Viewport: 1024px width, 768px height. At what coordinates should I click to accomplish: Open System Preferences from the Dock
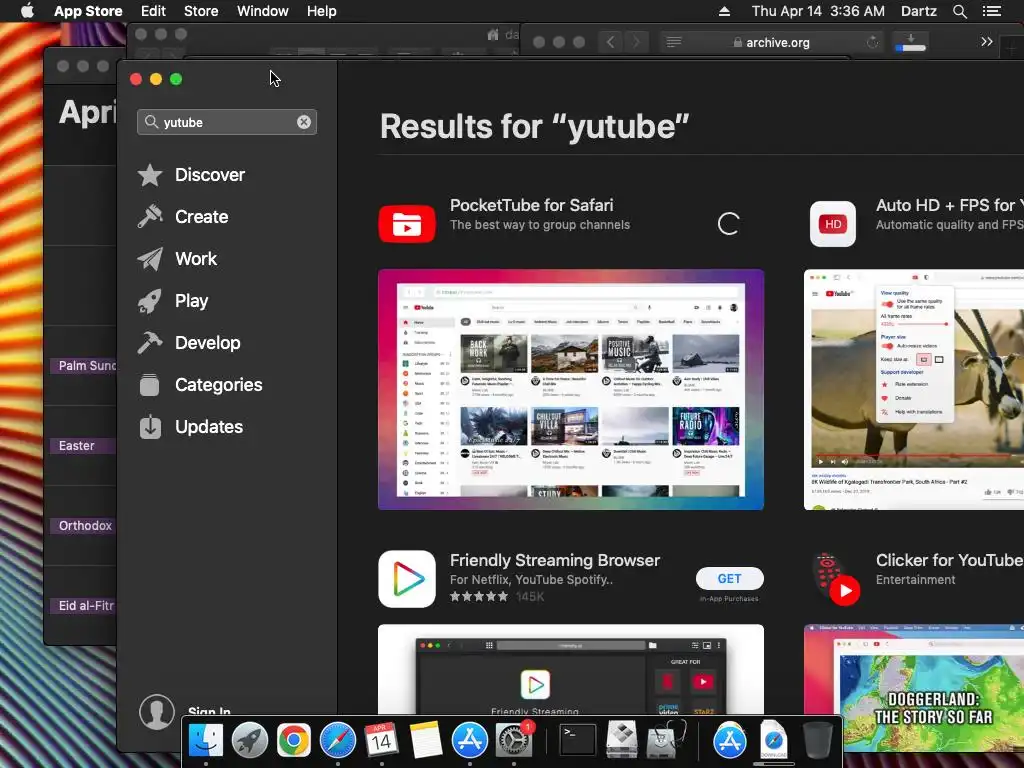(514, 741)
